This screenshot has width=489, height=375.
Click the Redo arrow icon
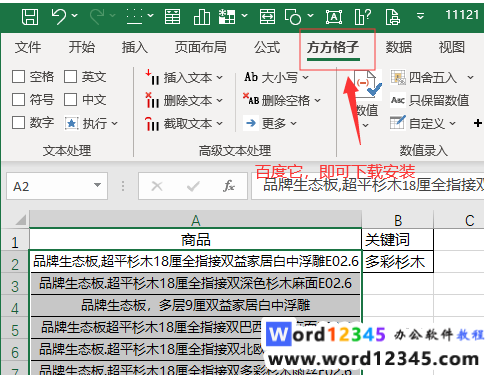(97, 16)
